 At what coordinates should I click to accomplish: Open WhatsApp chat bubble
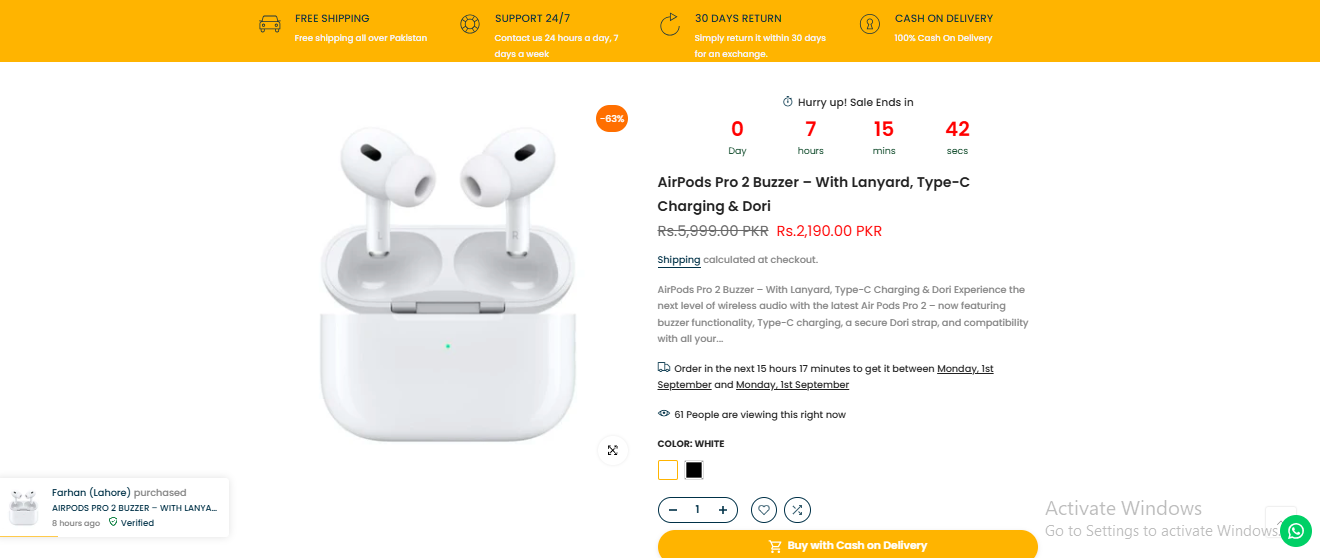(x=1295, y=530)
